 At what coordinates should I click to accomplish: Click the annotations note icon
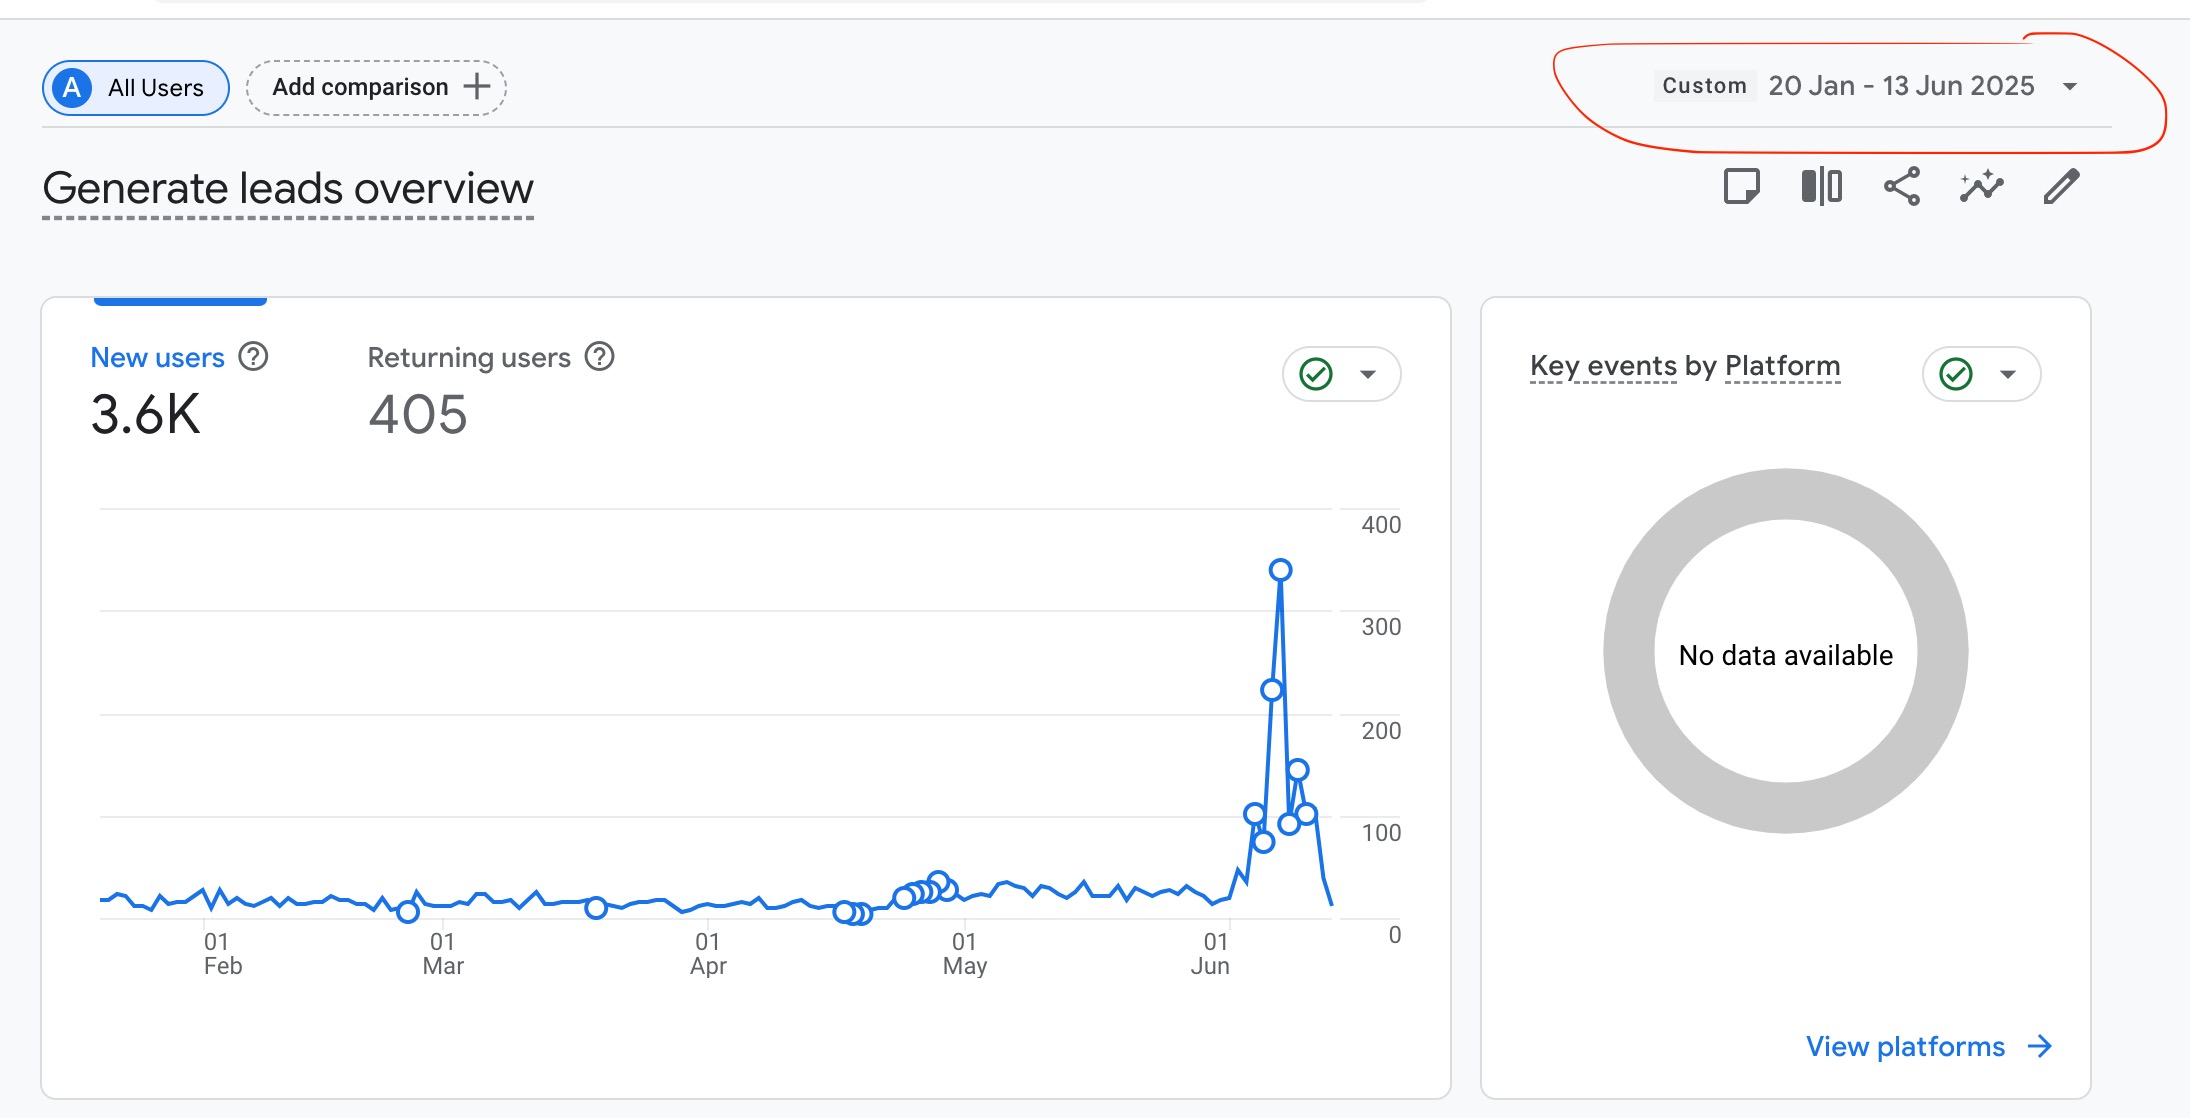[x=1741, y=186]
